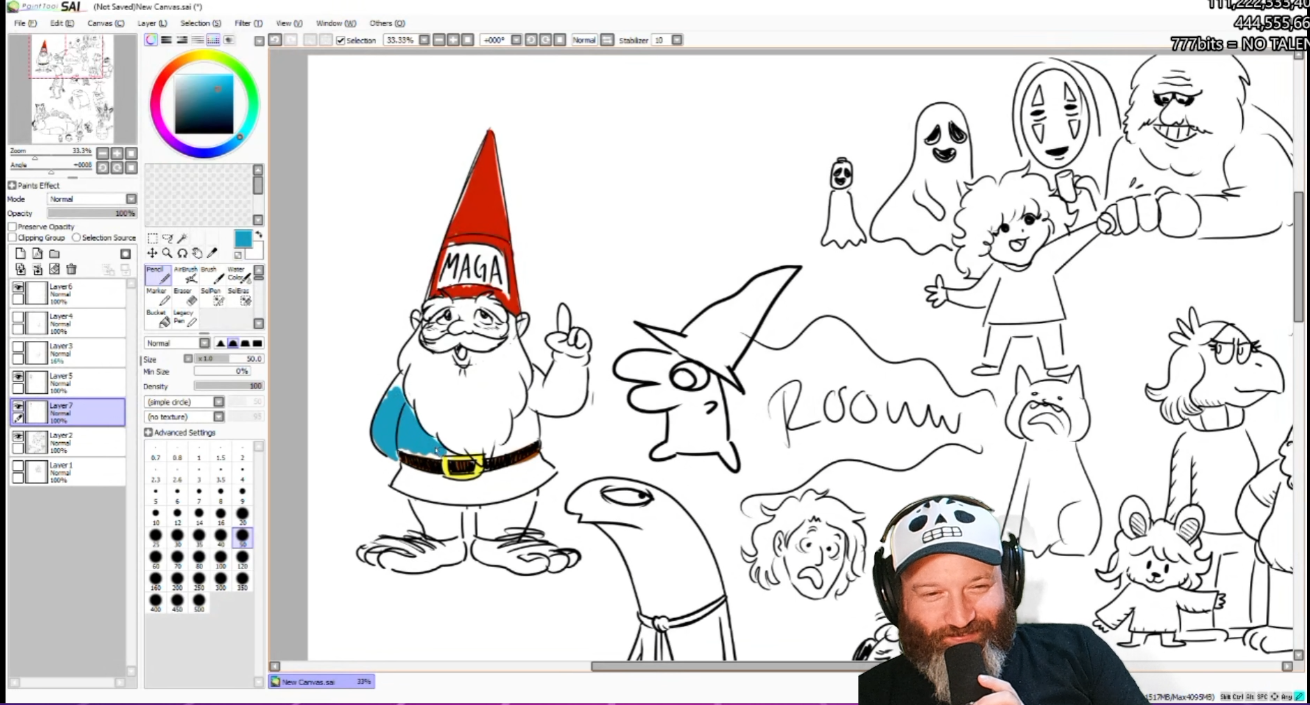Show hidden Layer4 with its eye box
The width and height of the screenshot is (1310, 705).
18,317
